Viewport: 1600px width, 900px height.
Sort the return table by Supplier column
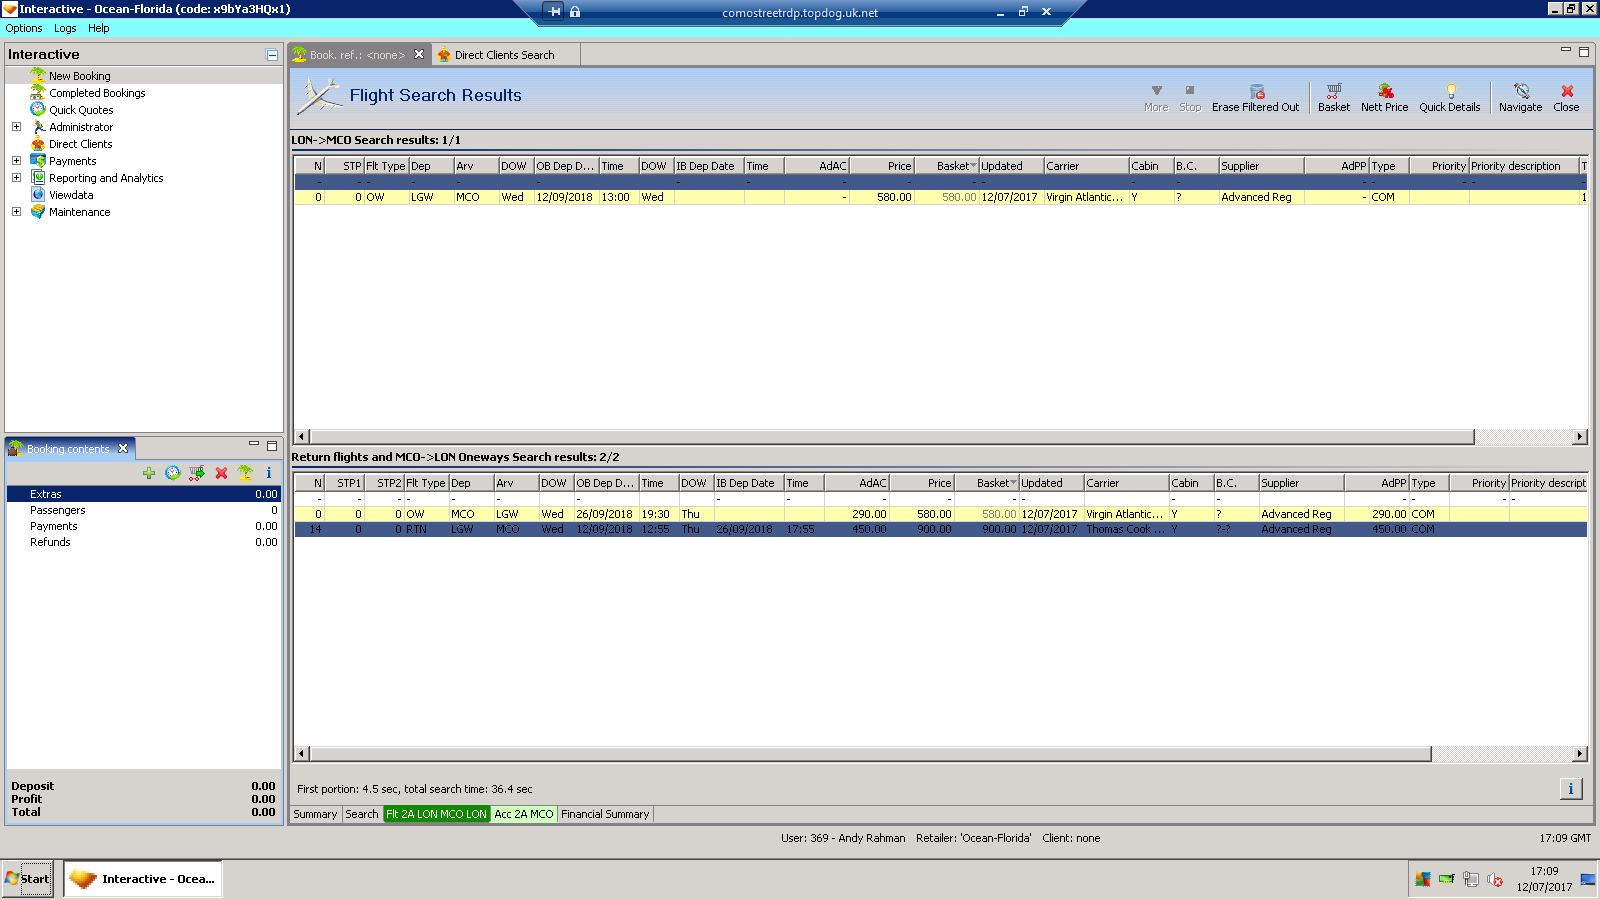(1301, 483)
